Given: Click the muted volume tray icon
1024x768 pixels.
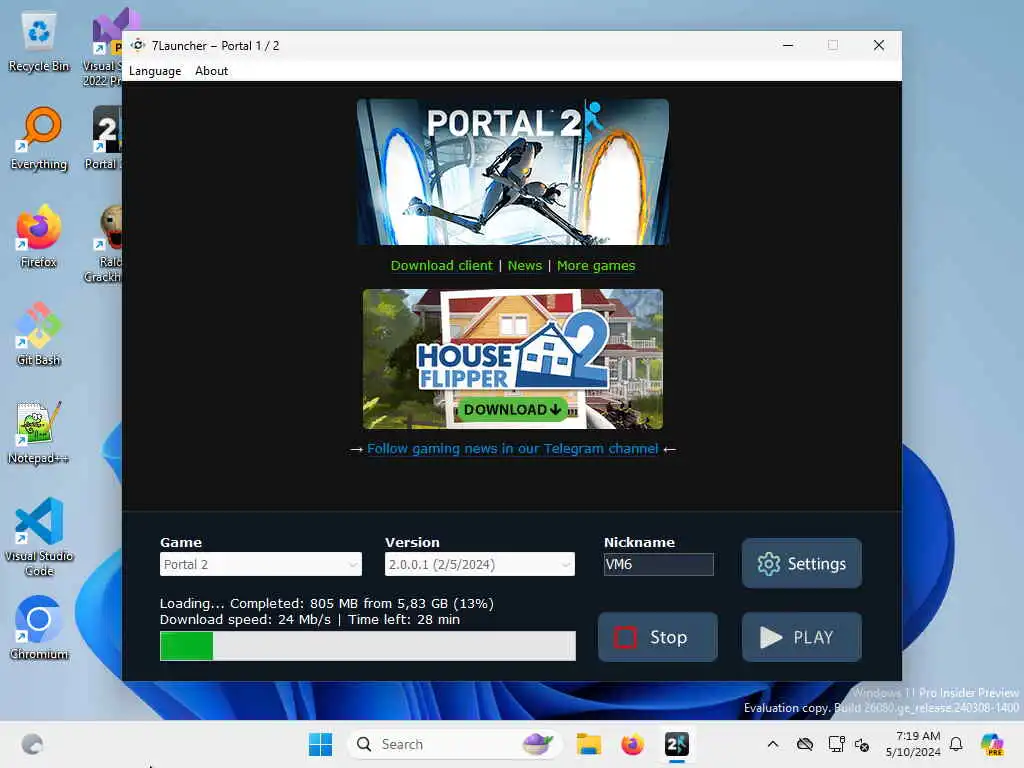Looking at the screenshot, I should coord(862,744).
